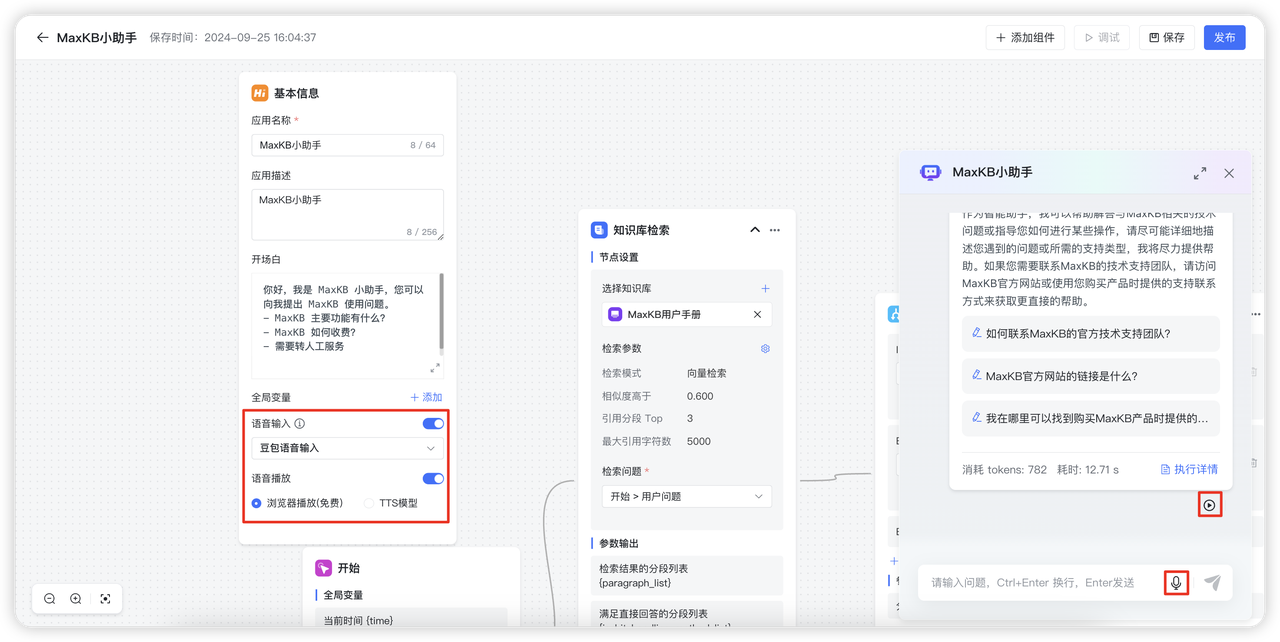
Task: Expand the chat panel to fullscreen
Action: click(1199, 173)
